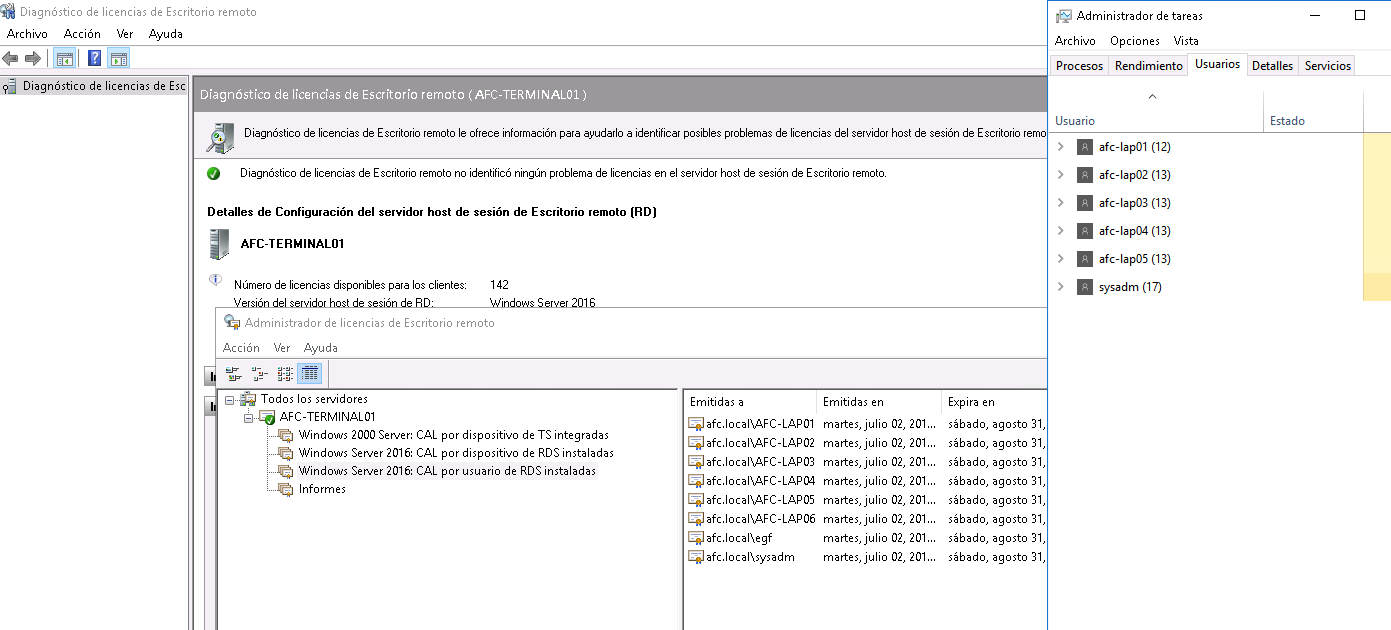Click the Forward arrow in Diagnóstico toolbar
The width and height of the screenshot is (1391, 630).
(33, 58)
